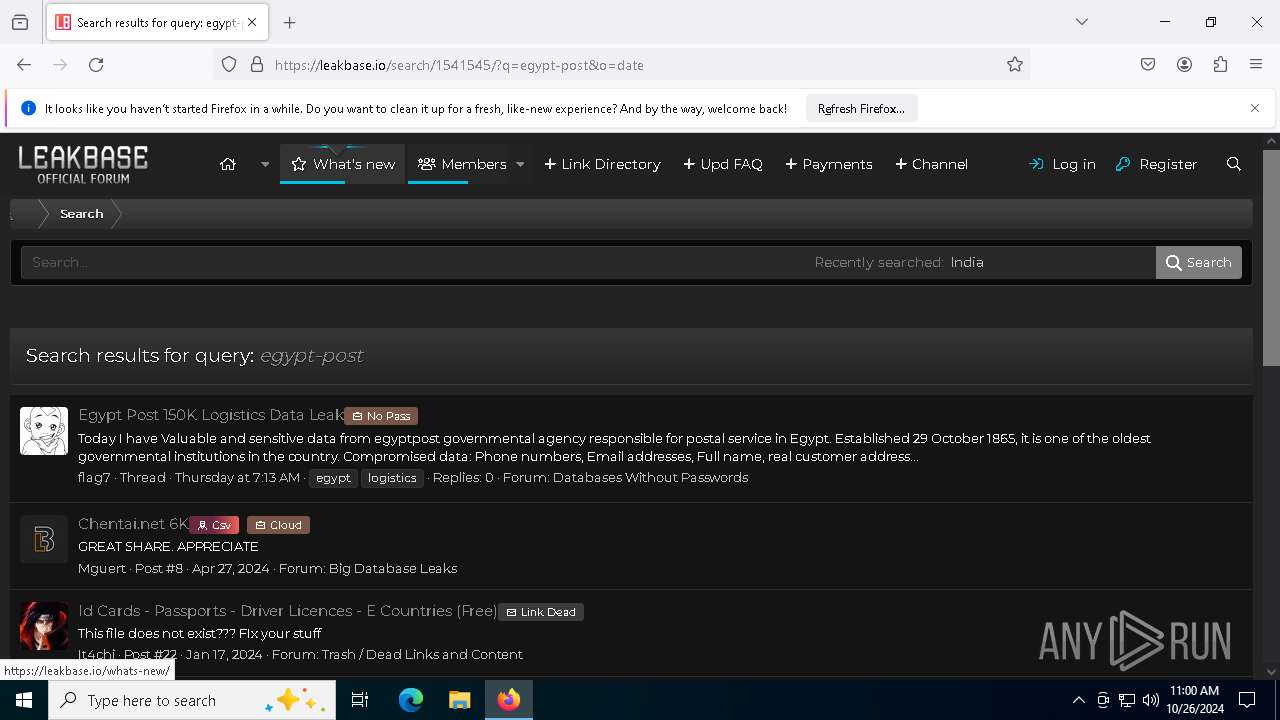Click the Search breadcrumb

(x=81, y=214)
